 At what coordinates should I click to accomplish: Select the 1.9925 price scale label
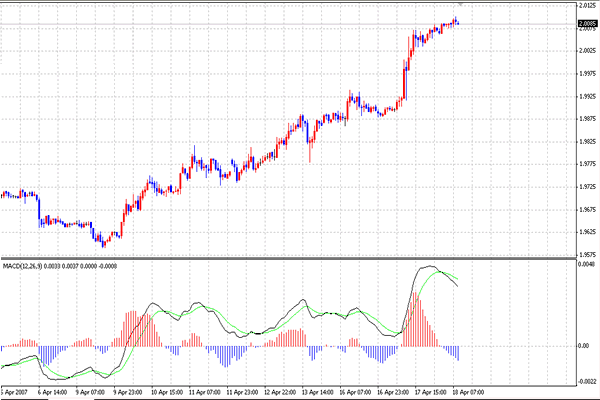(x=588, y=96)
